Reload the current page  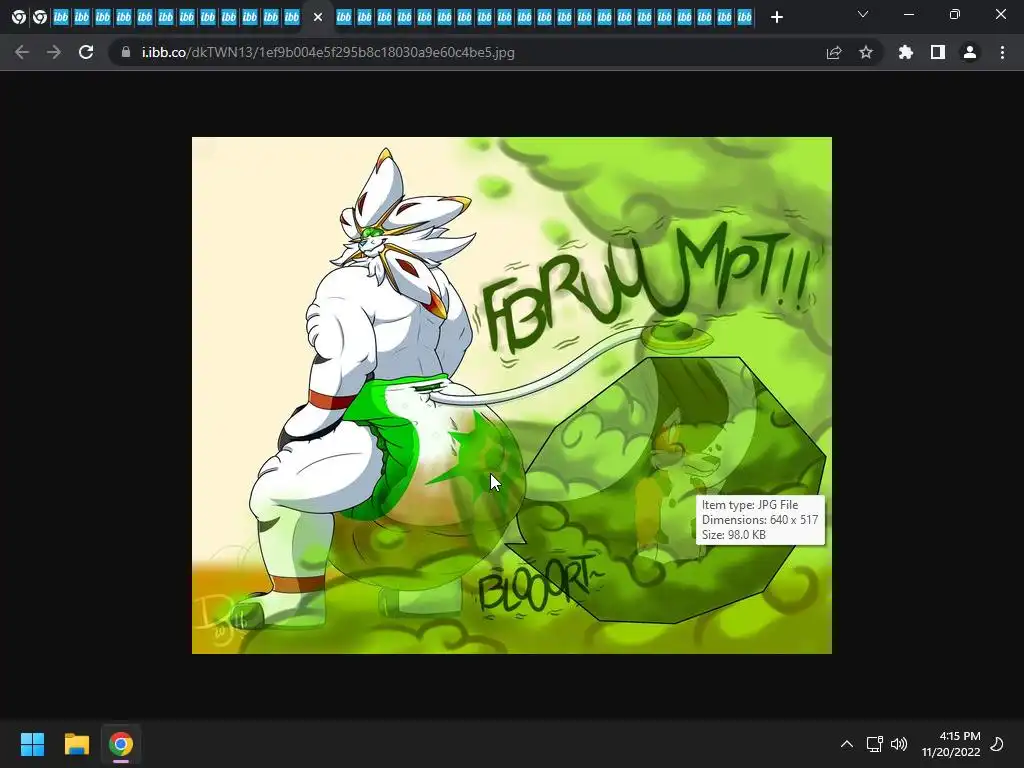pos(86,52)
